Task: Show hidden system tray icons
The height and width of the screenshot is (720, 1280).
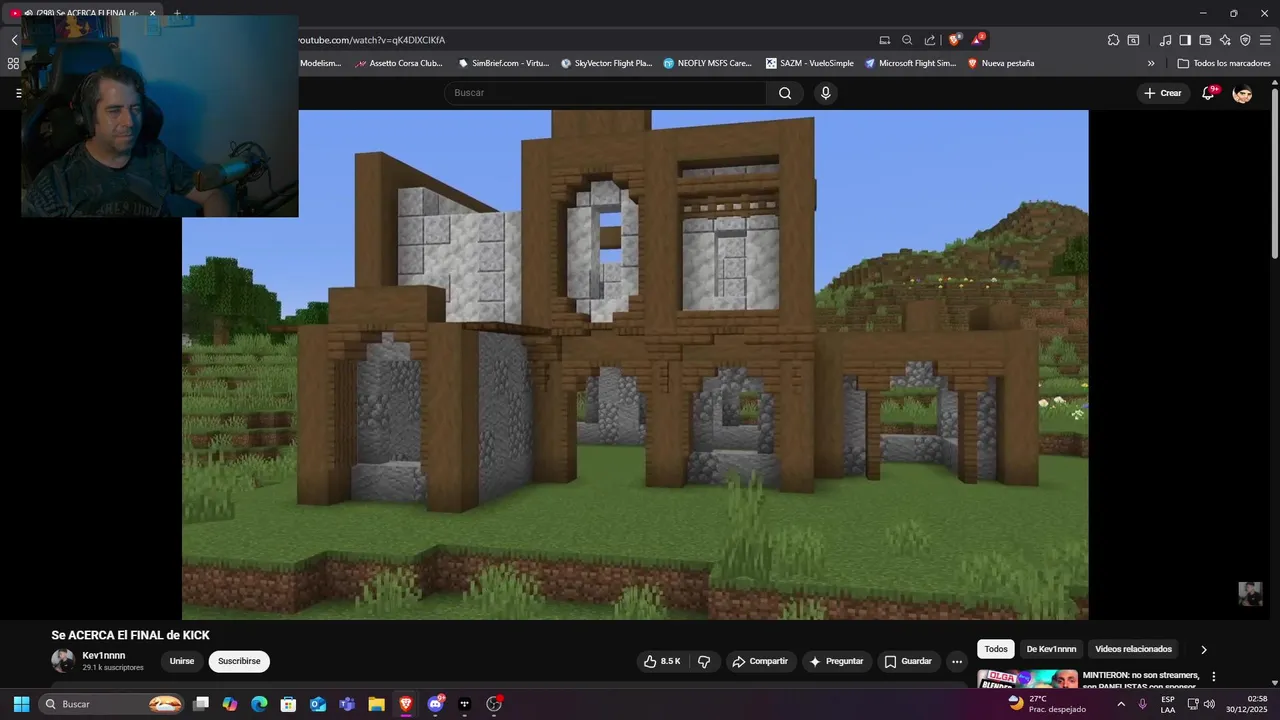Action: point(1120,704)
